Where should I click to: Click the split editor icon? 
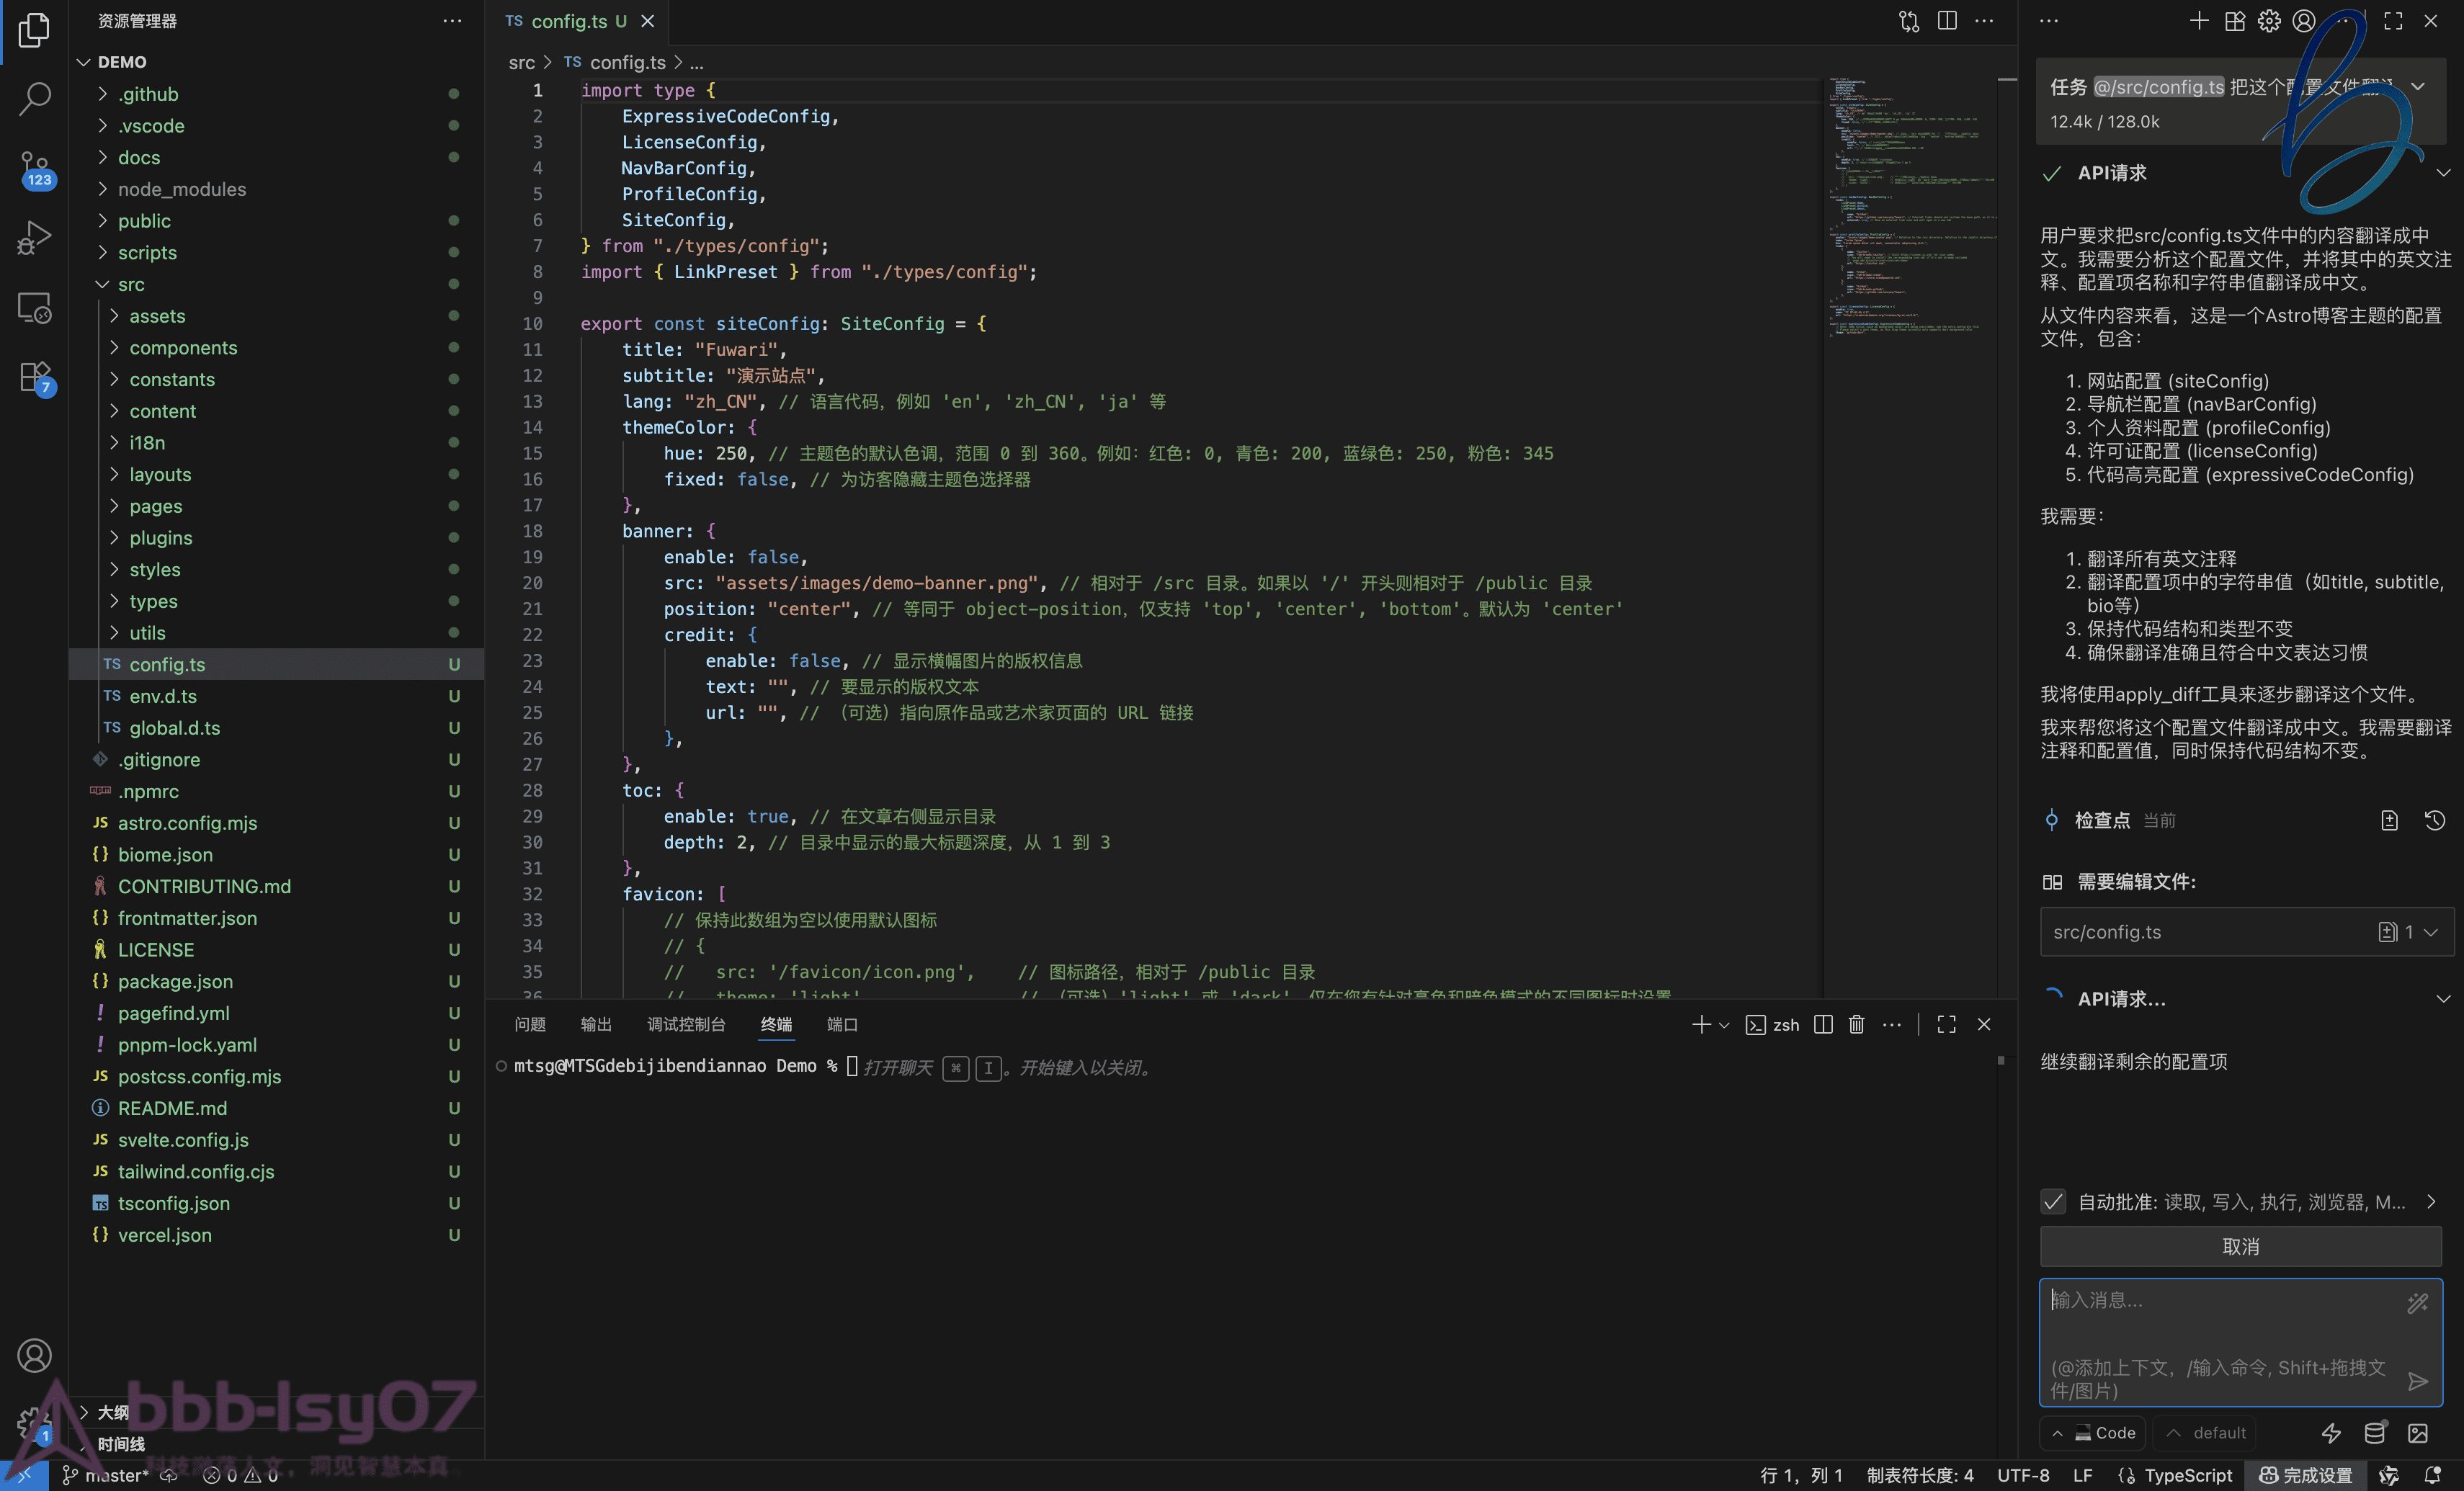(x=1946, y=21)
